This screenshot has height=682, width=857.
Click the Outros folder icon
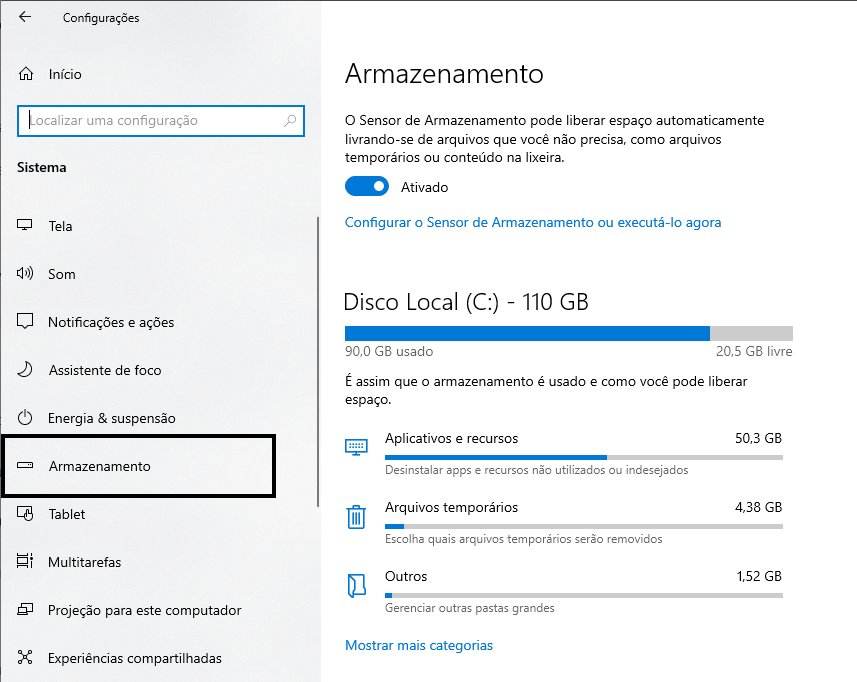356,586
